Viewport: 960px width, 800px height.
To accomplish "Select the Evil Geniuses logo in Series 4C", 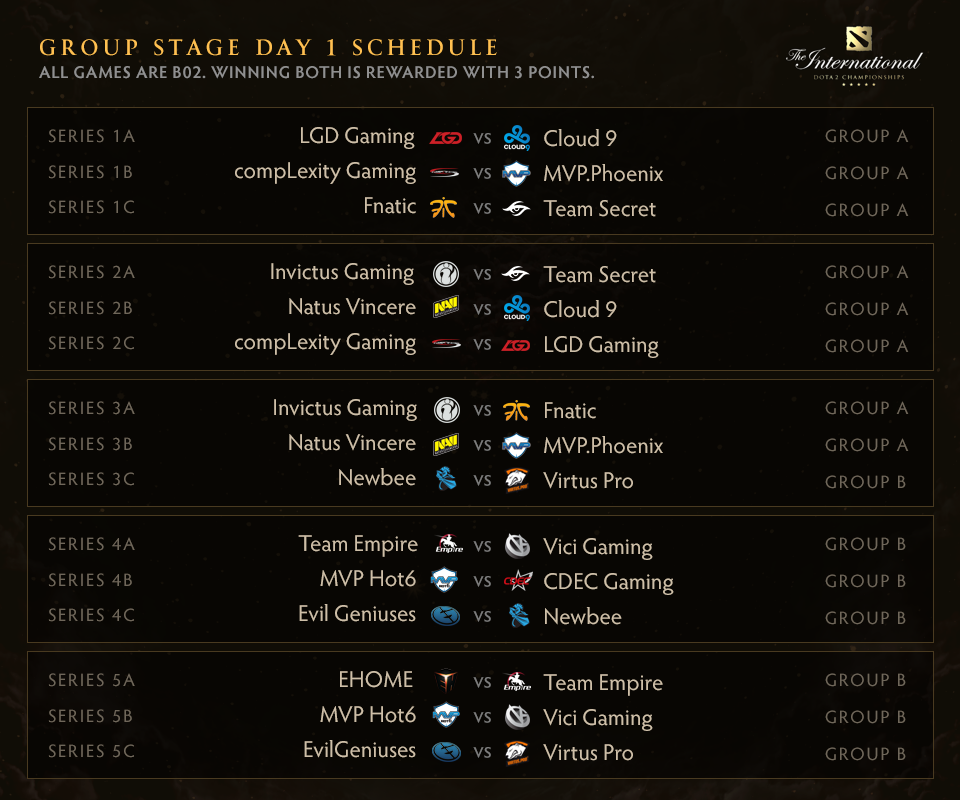I will 445,616.
